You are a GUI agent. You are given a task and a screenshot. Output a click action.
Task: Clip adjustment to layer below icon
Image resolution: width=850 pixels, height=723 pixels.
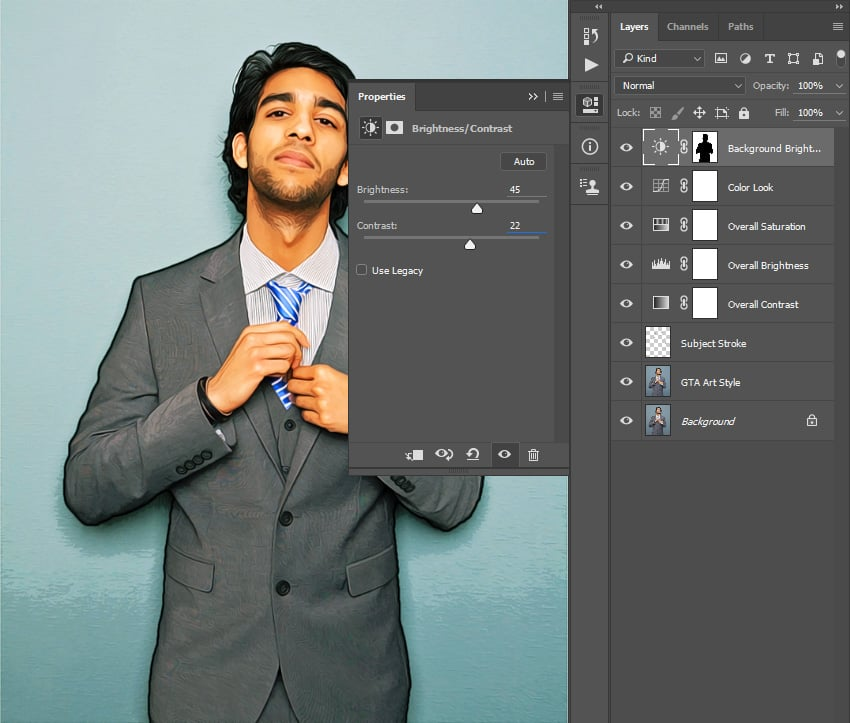pos(415,455)
